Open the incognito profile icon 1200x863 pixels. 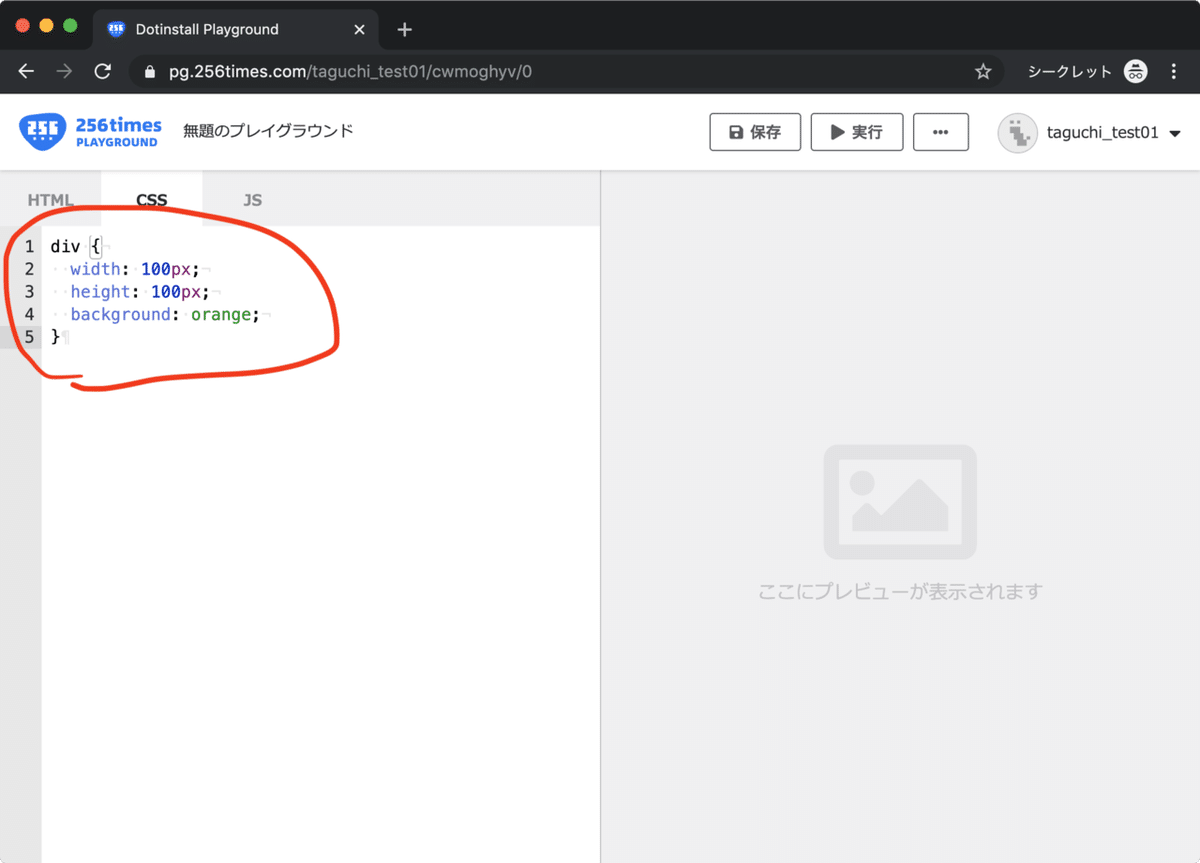coord(1135,71)
